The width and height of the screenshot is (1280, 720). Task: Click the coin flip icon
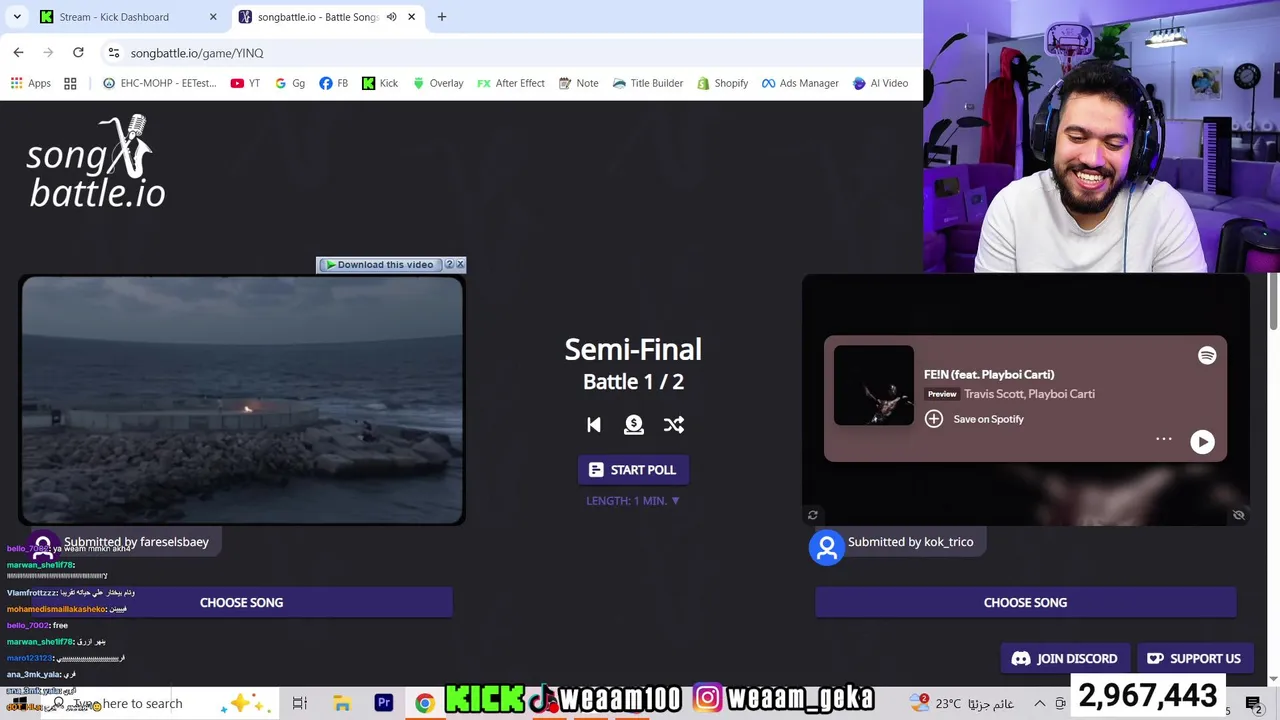[634, 425]
